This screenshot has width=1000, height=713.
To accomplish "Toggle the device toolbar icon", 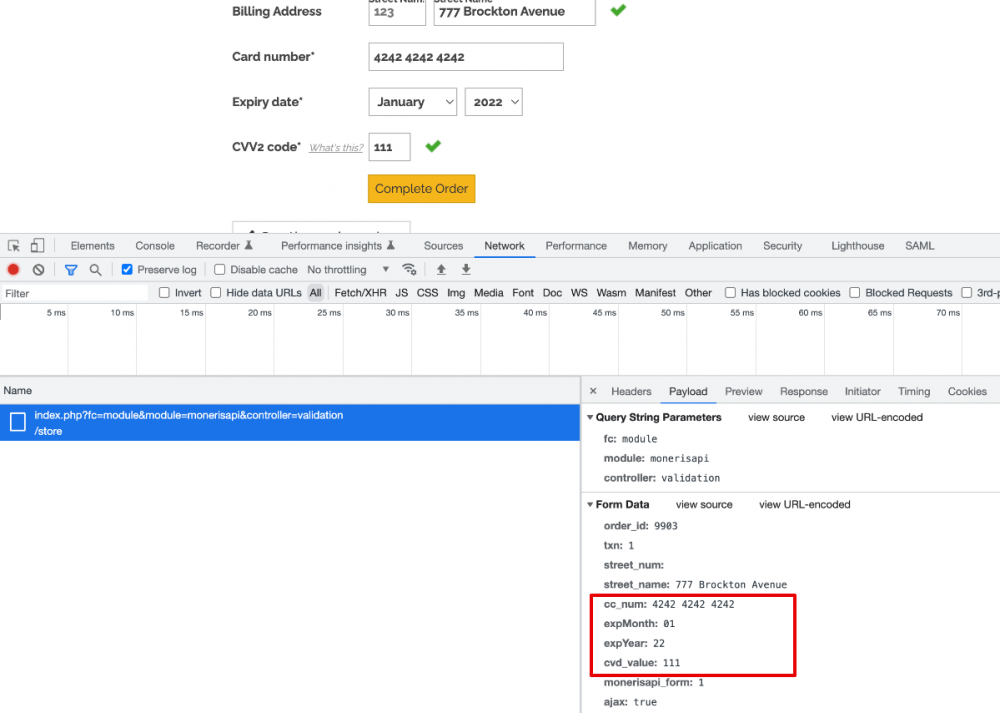I will click(37, 246).
